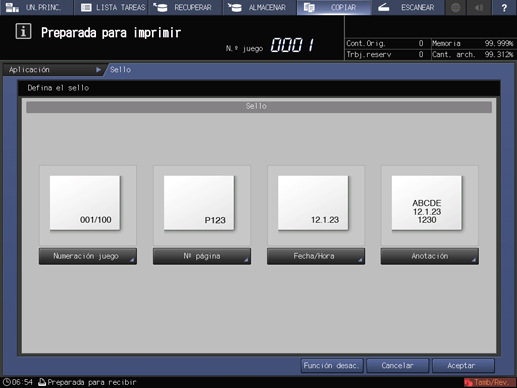Viewport: 517px width, 388px height.
Task: Open Nº página settings
Action: point(202,256)
